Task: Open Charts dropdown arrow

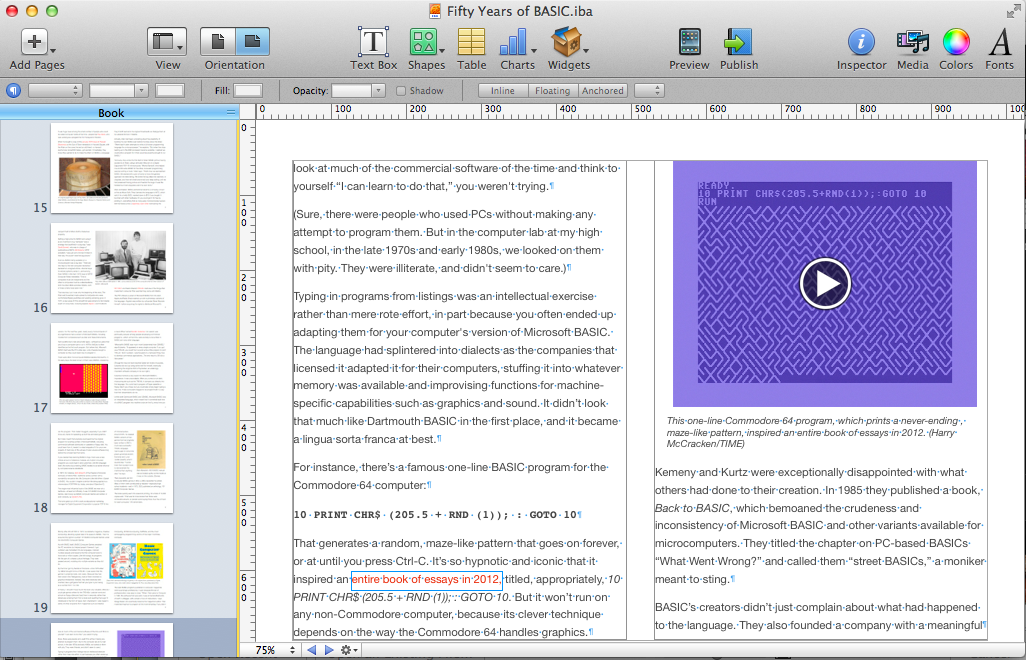Action: (534, 50)
